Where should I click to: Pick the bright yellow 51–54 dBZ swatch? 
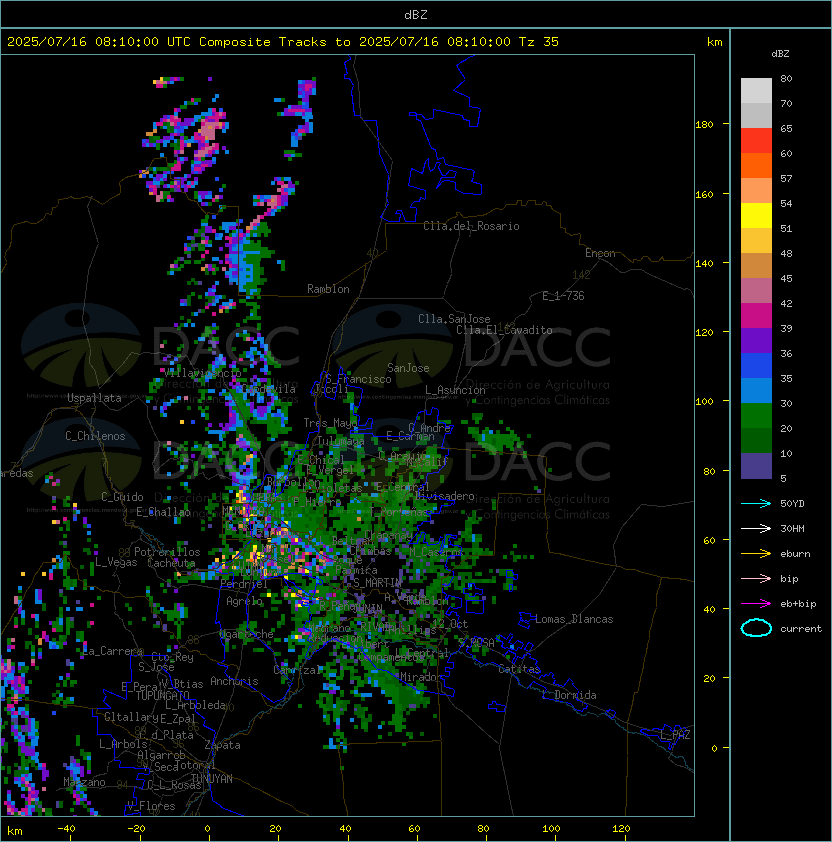[756, 216]
